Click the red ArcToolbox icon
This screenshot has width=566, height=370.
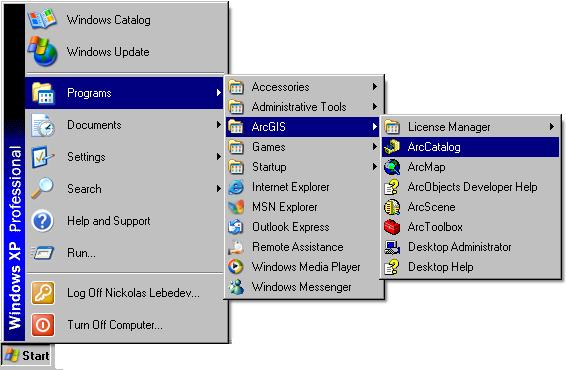(x=392, y=227)
